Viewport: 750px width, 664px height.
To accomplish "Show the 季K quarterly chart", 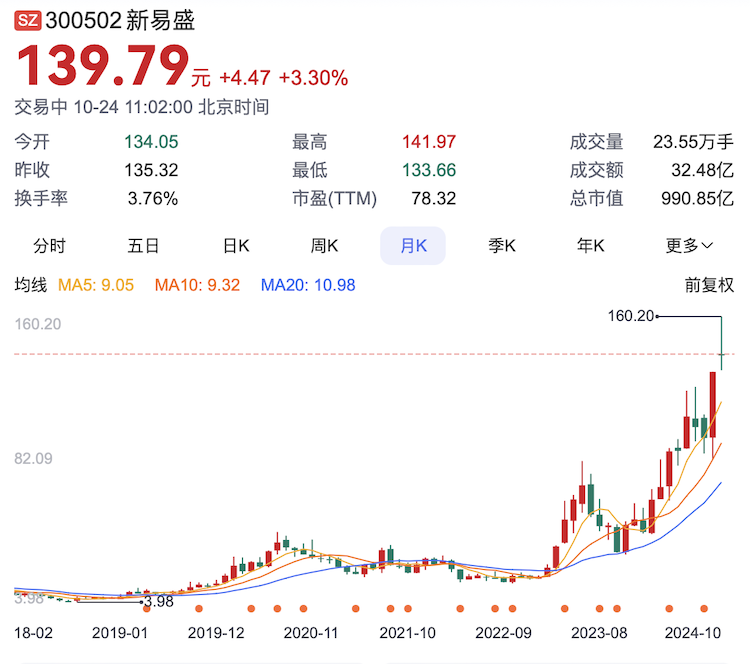I will 502,245.
